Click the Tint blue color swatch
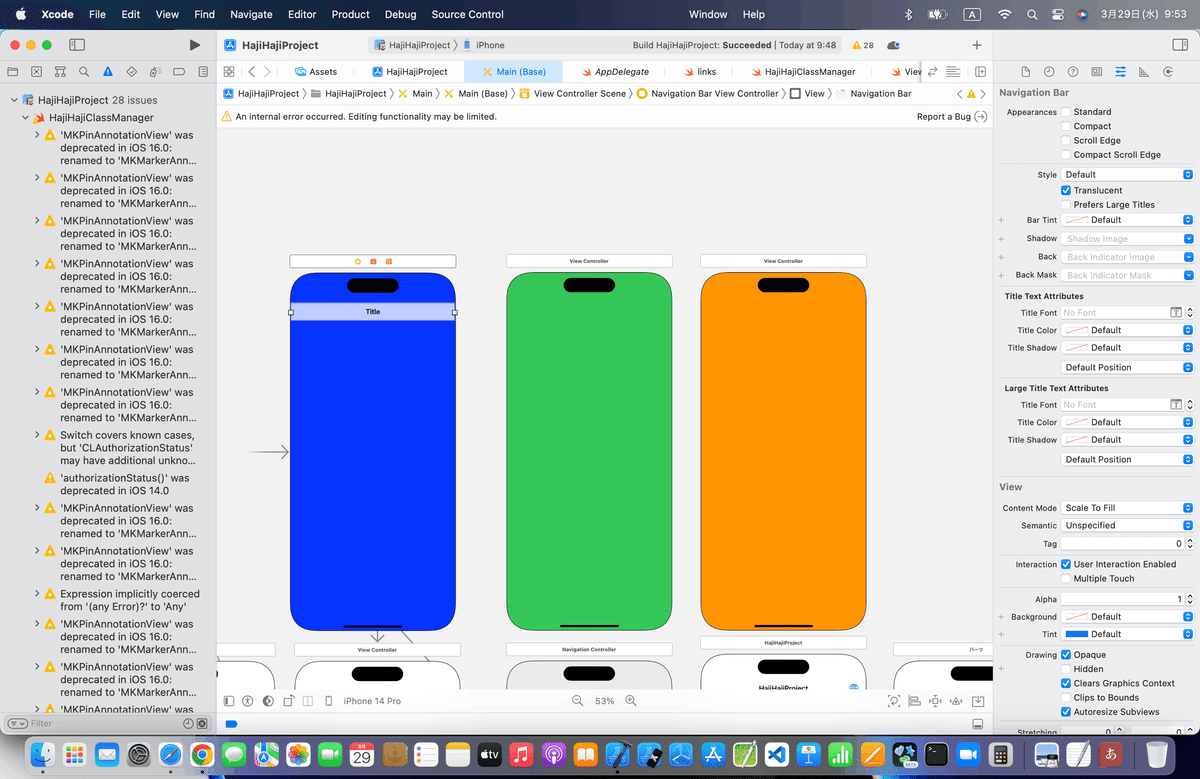 tap(1076, 634)
